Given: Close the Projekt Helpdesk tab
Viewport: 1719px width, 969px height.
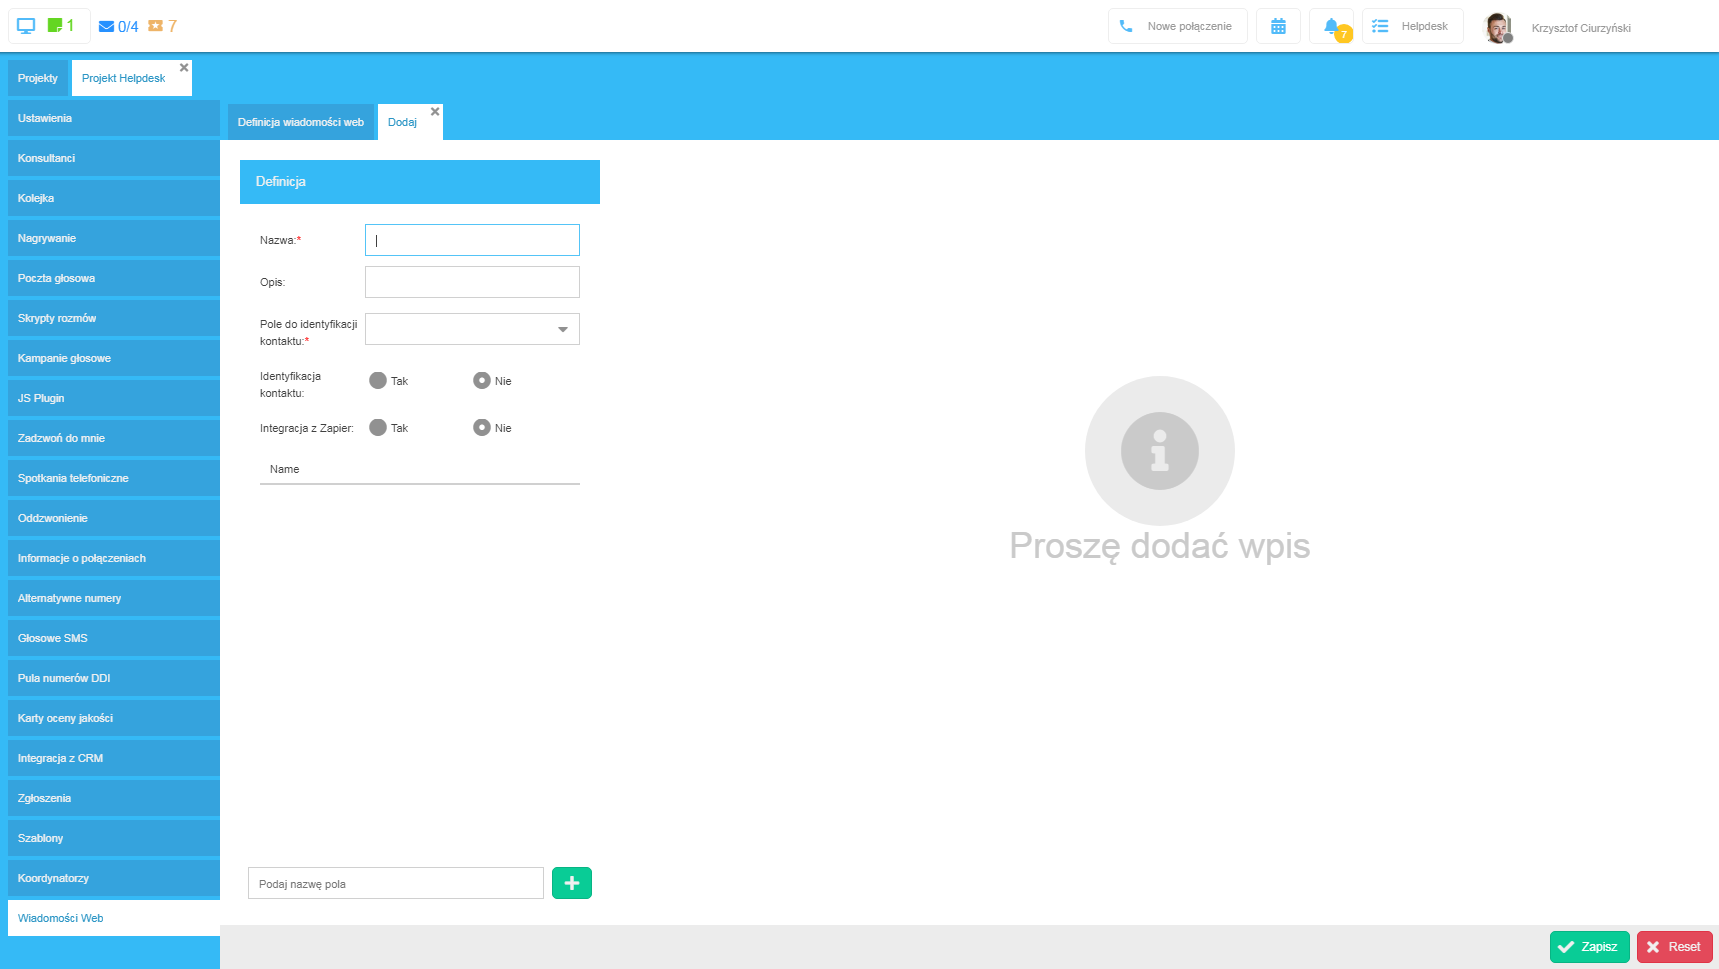Looking at the screenshot, I should point(184,67).
